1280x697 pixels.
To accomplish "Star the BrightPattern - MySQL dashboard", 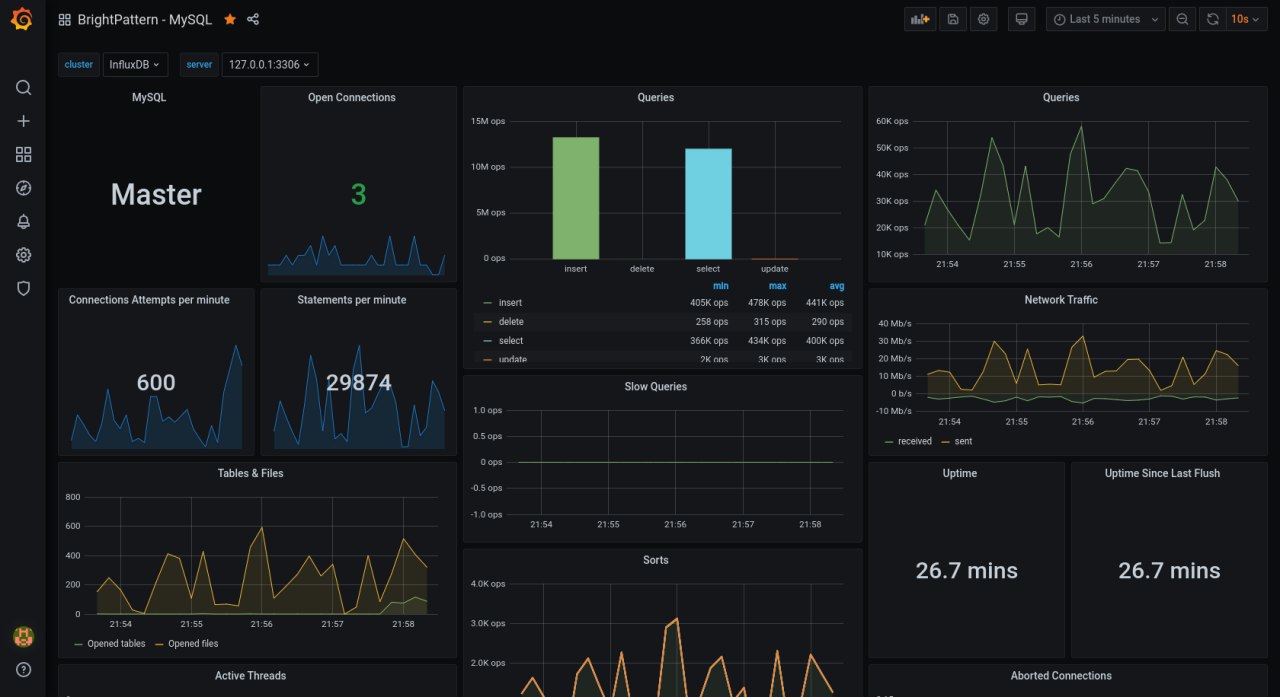I will [230, 19].
